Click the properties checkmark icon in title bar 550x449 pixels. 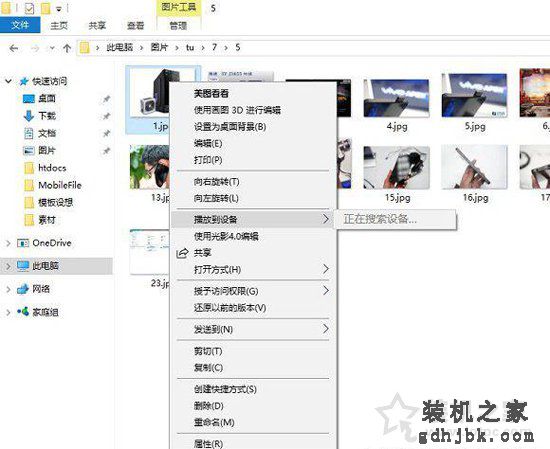[29, 8]
